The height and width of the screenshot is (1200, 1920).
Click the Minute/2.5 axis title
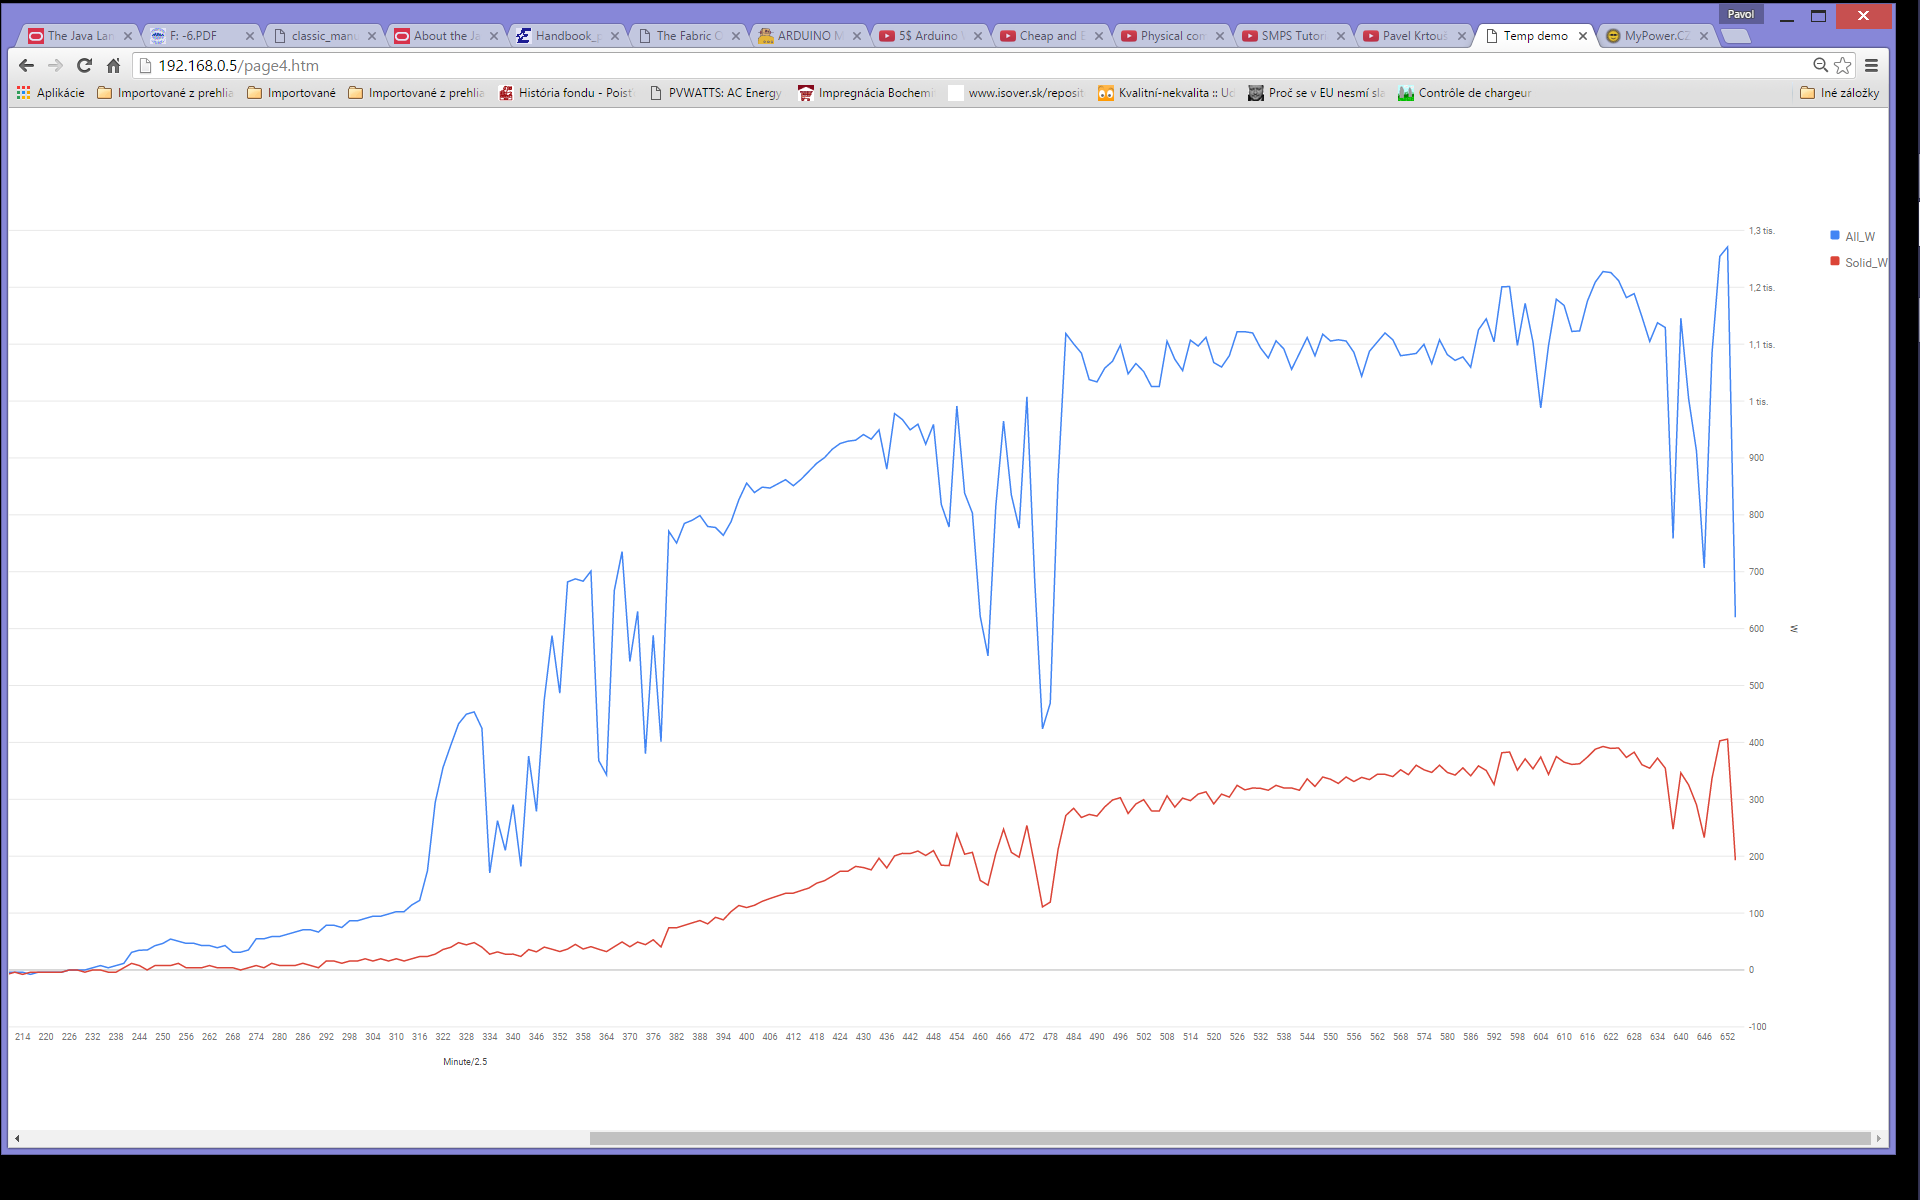[465, 1062]
